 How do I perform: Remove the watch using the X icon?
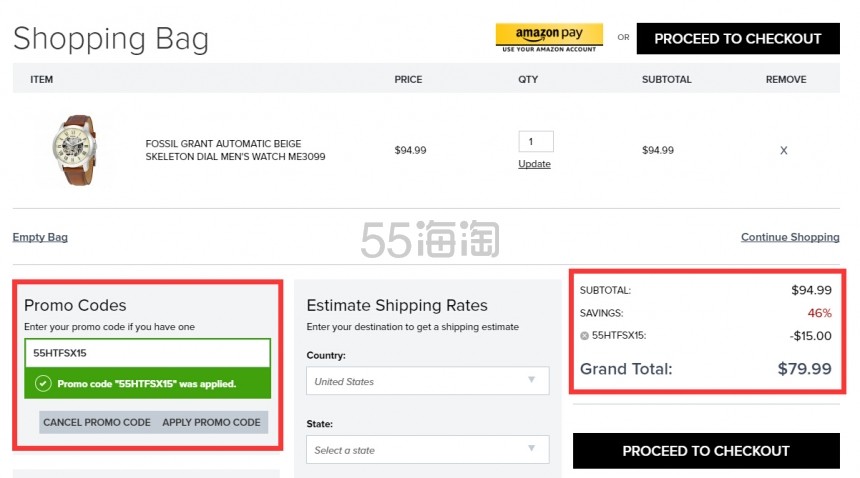(783, 150)
